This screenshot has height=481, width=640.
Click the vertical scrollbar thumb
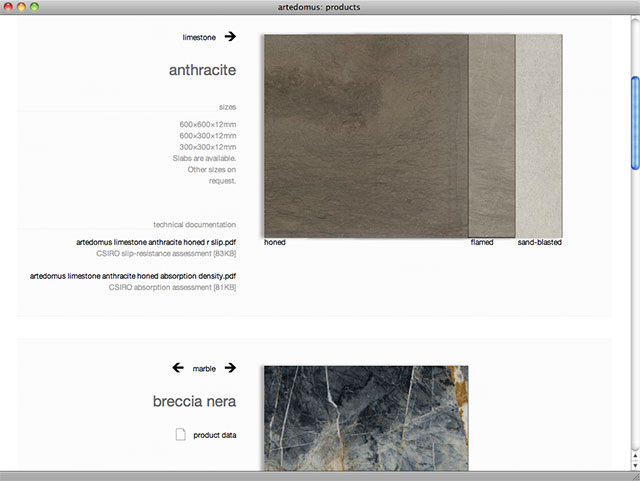[x=634, y=123]
